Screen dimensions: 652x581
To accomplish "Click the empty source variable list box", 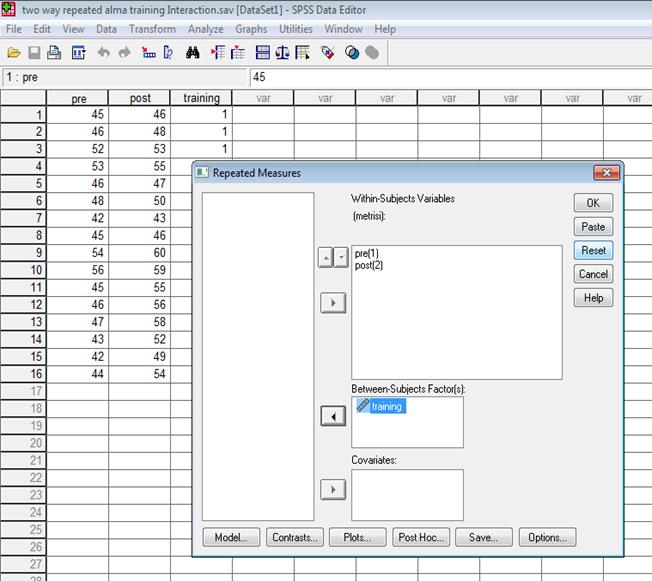I will click(258, 356).
